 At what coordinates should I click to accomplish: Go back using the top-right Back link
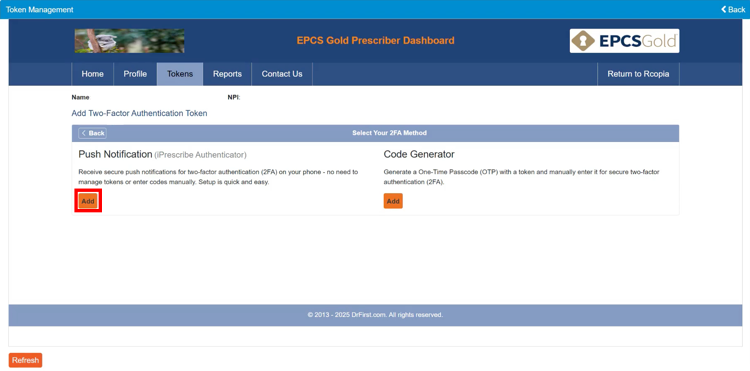(733, 10)
